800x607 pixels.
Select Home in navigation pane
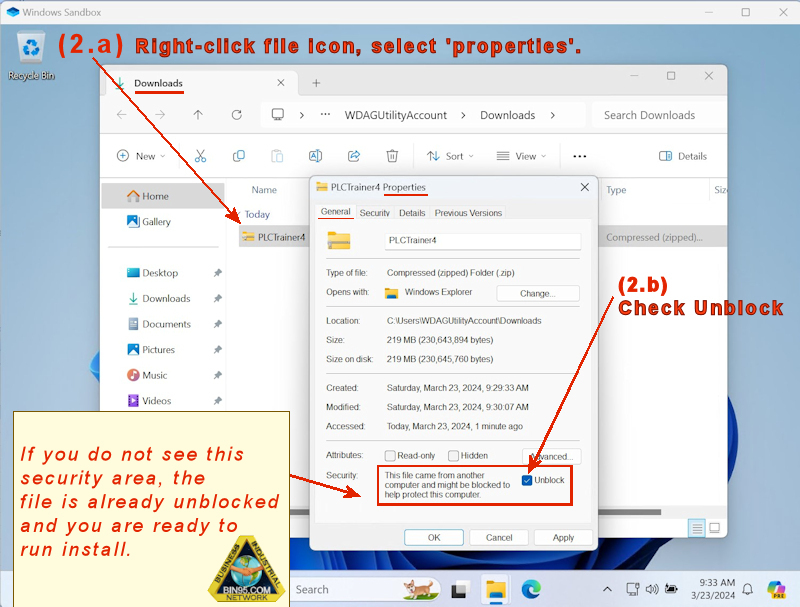(163, 196)
